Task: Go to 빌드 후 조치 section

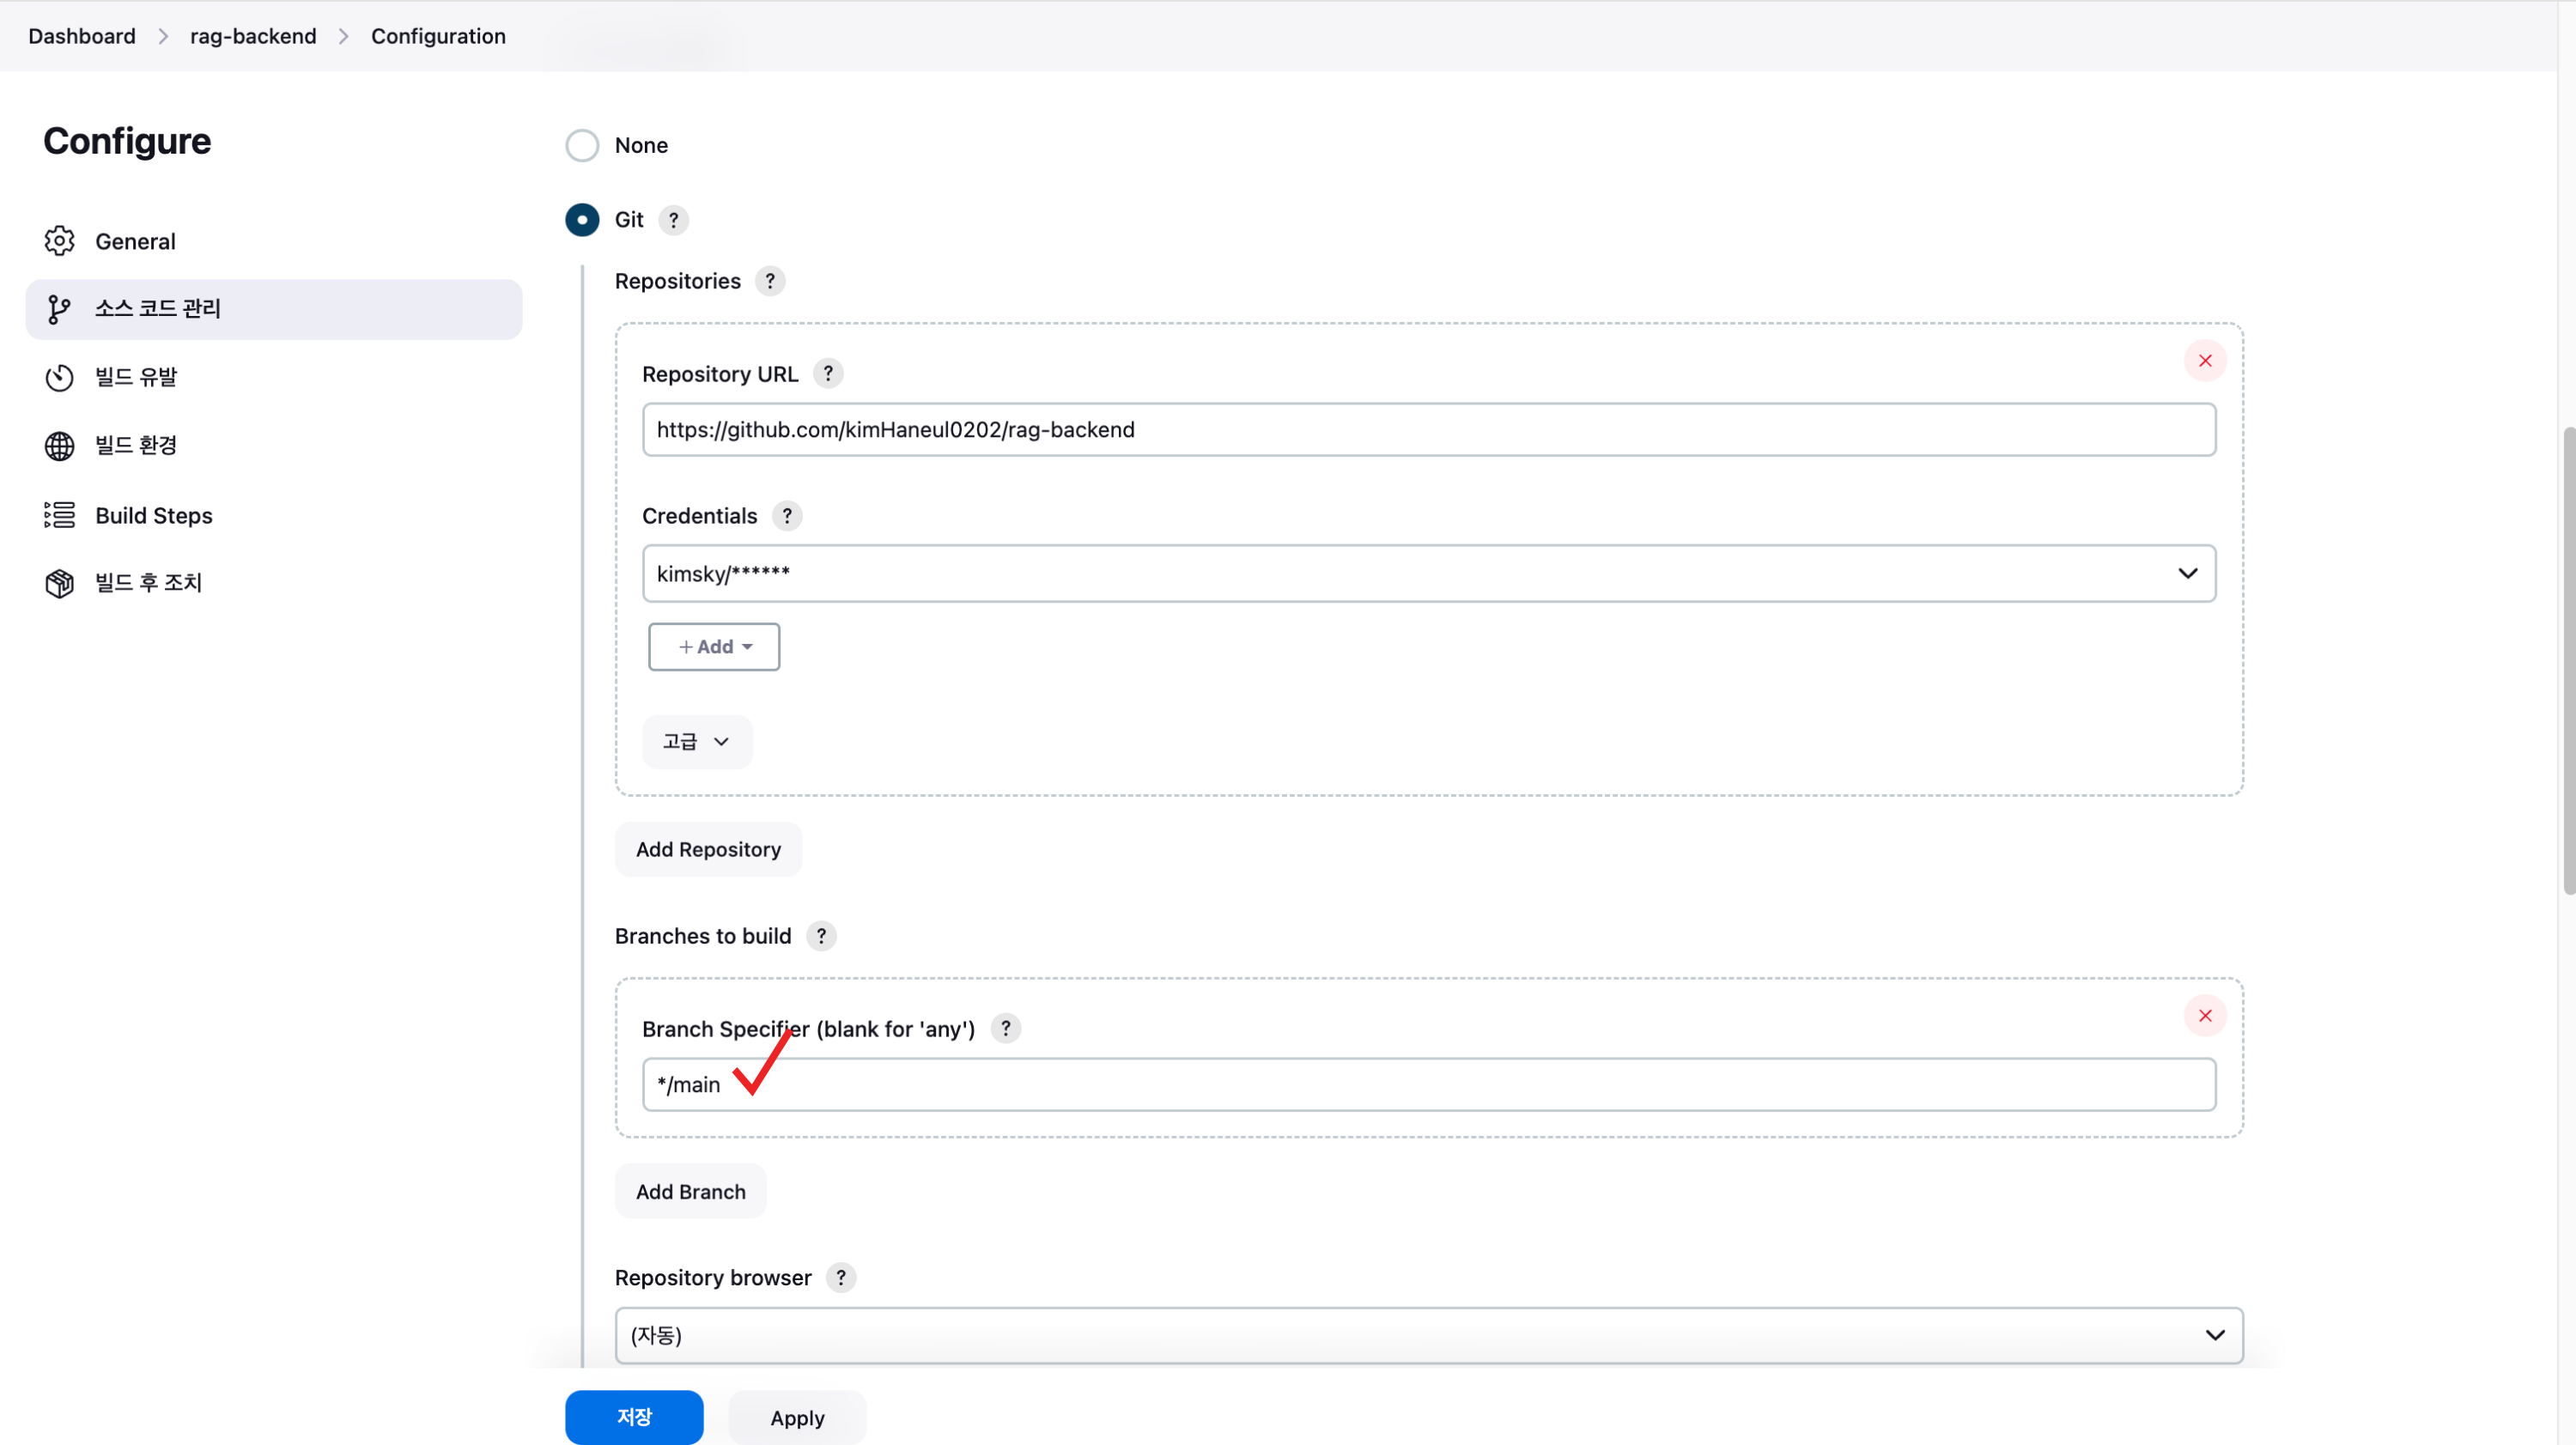Action: (x=274, y=583)
